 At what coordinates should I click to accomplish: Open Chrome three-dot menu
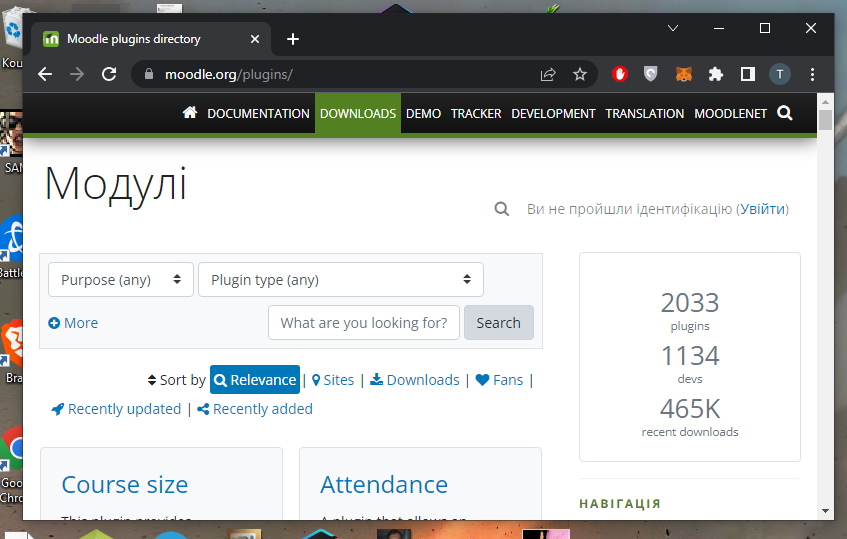812,74
